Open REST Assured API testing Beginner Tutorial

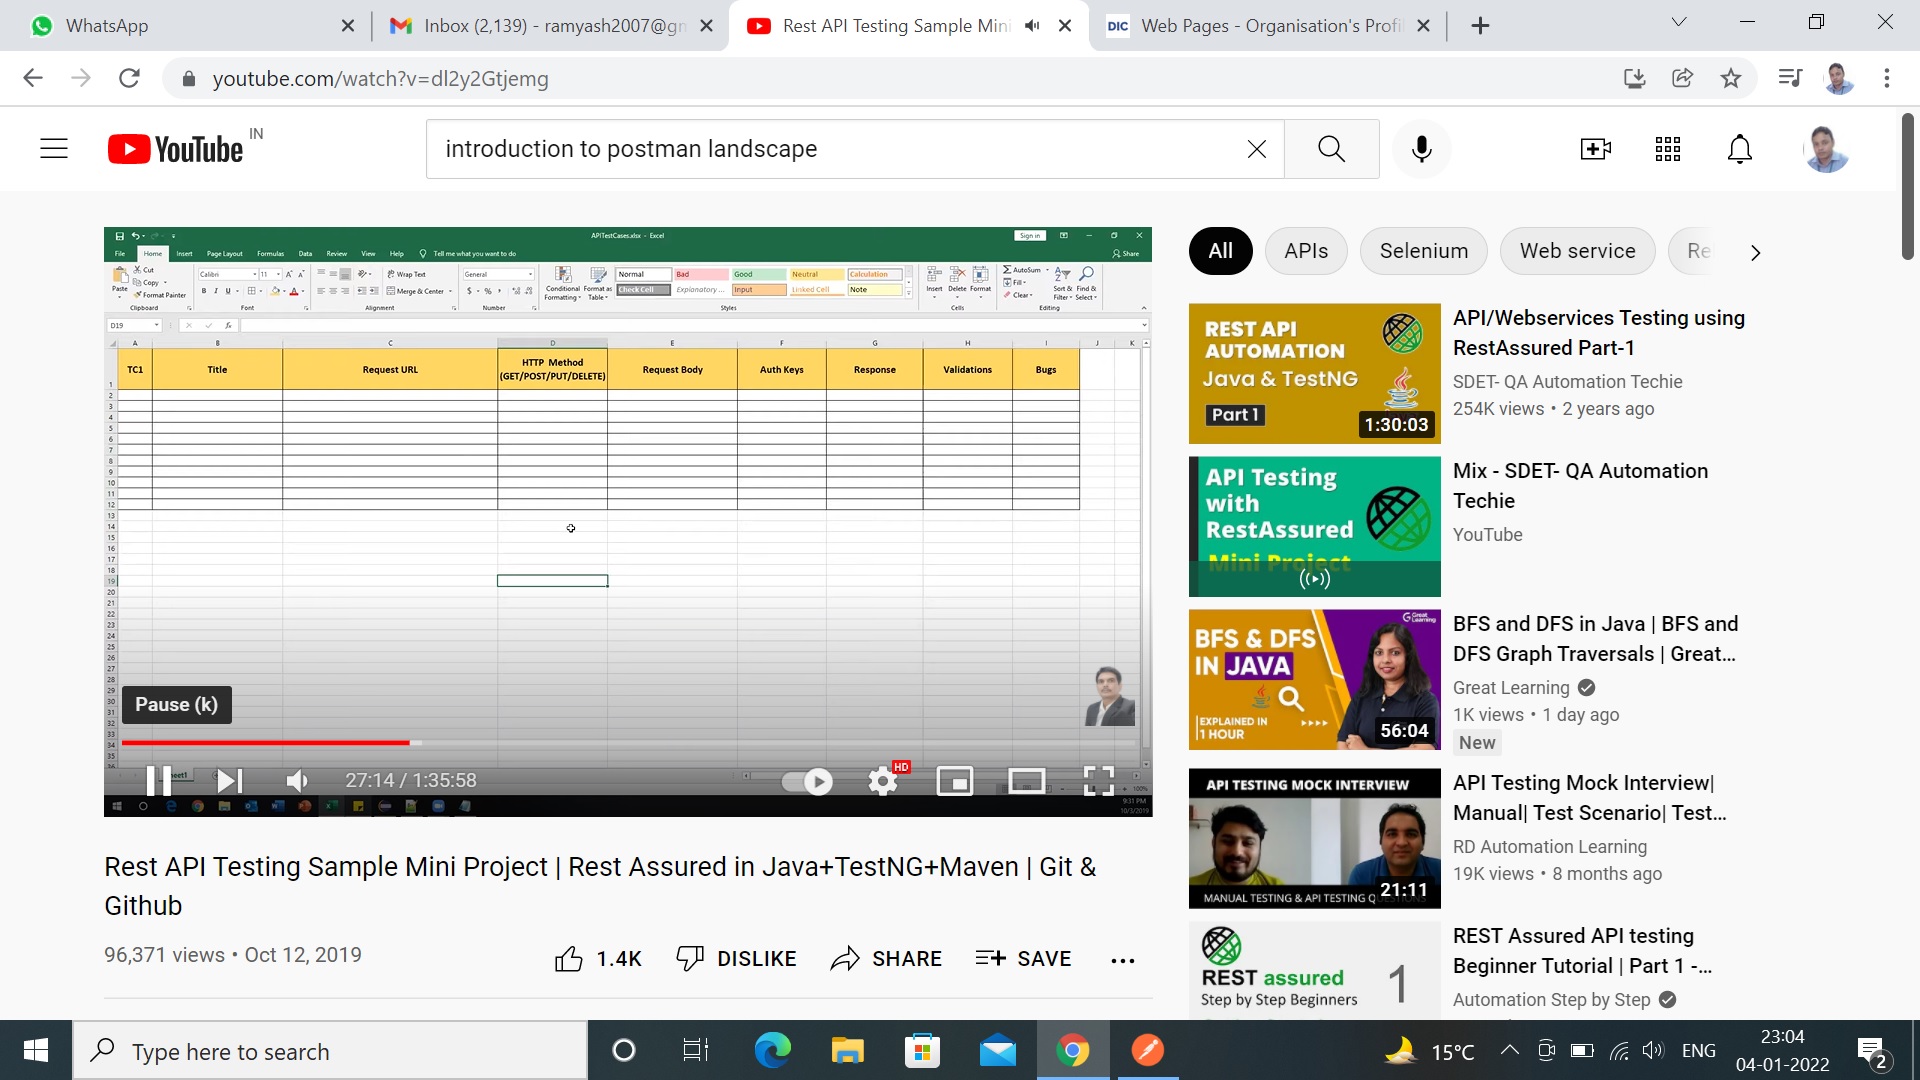tap(1582, 951)
